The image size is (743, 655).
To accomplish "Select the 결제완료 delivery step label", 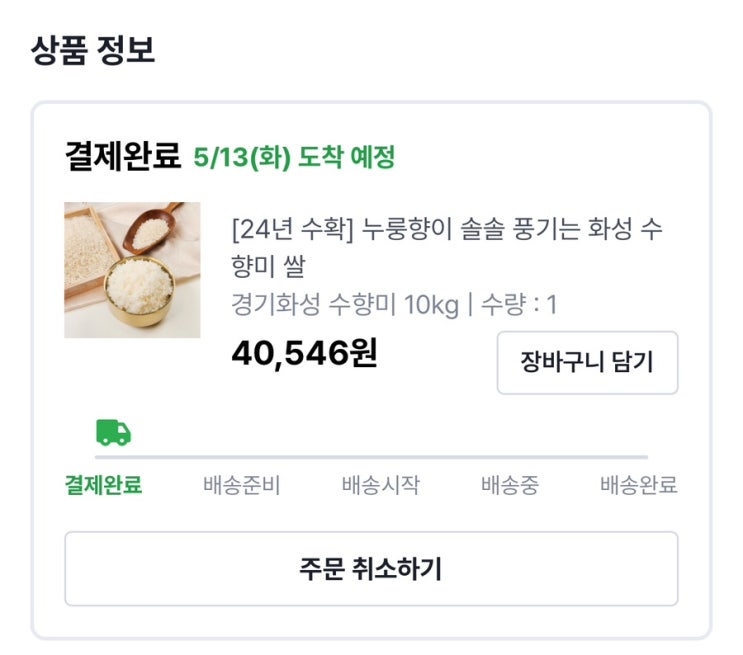I will [103, 486].
